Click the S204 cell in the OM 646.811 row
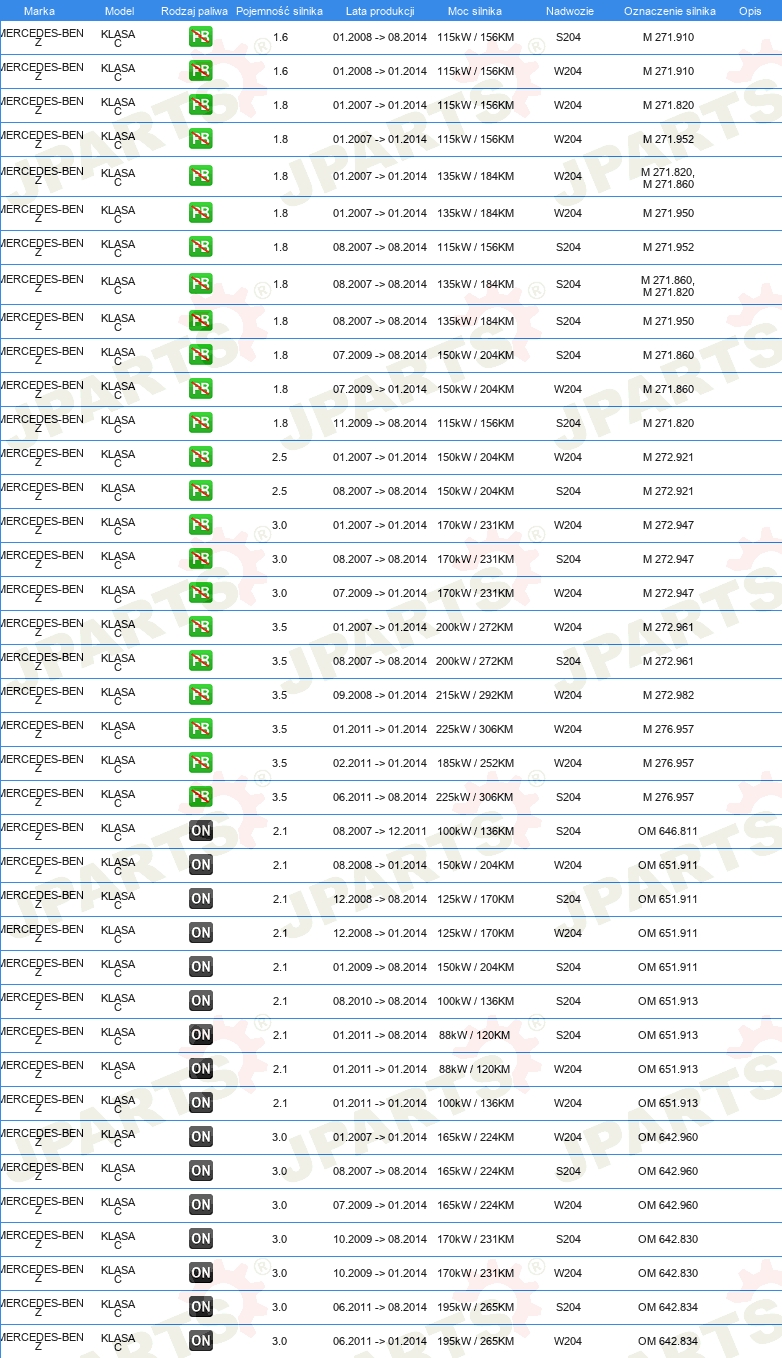Viewport: 782px width, 1358px height. (x=568, y=831)
